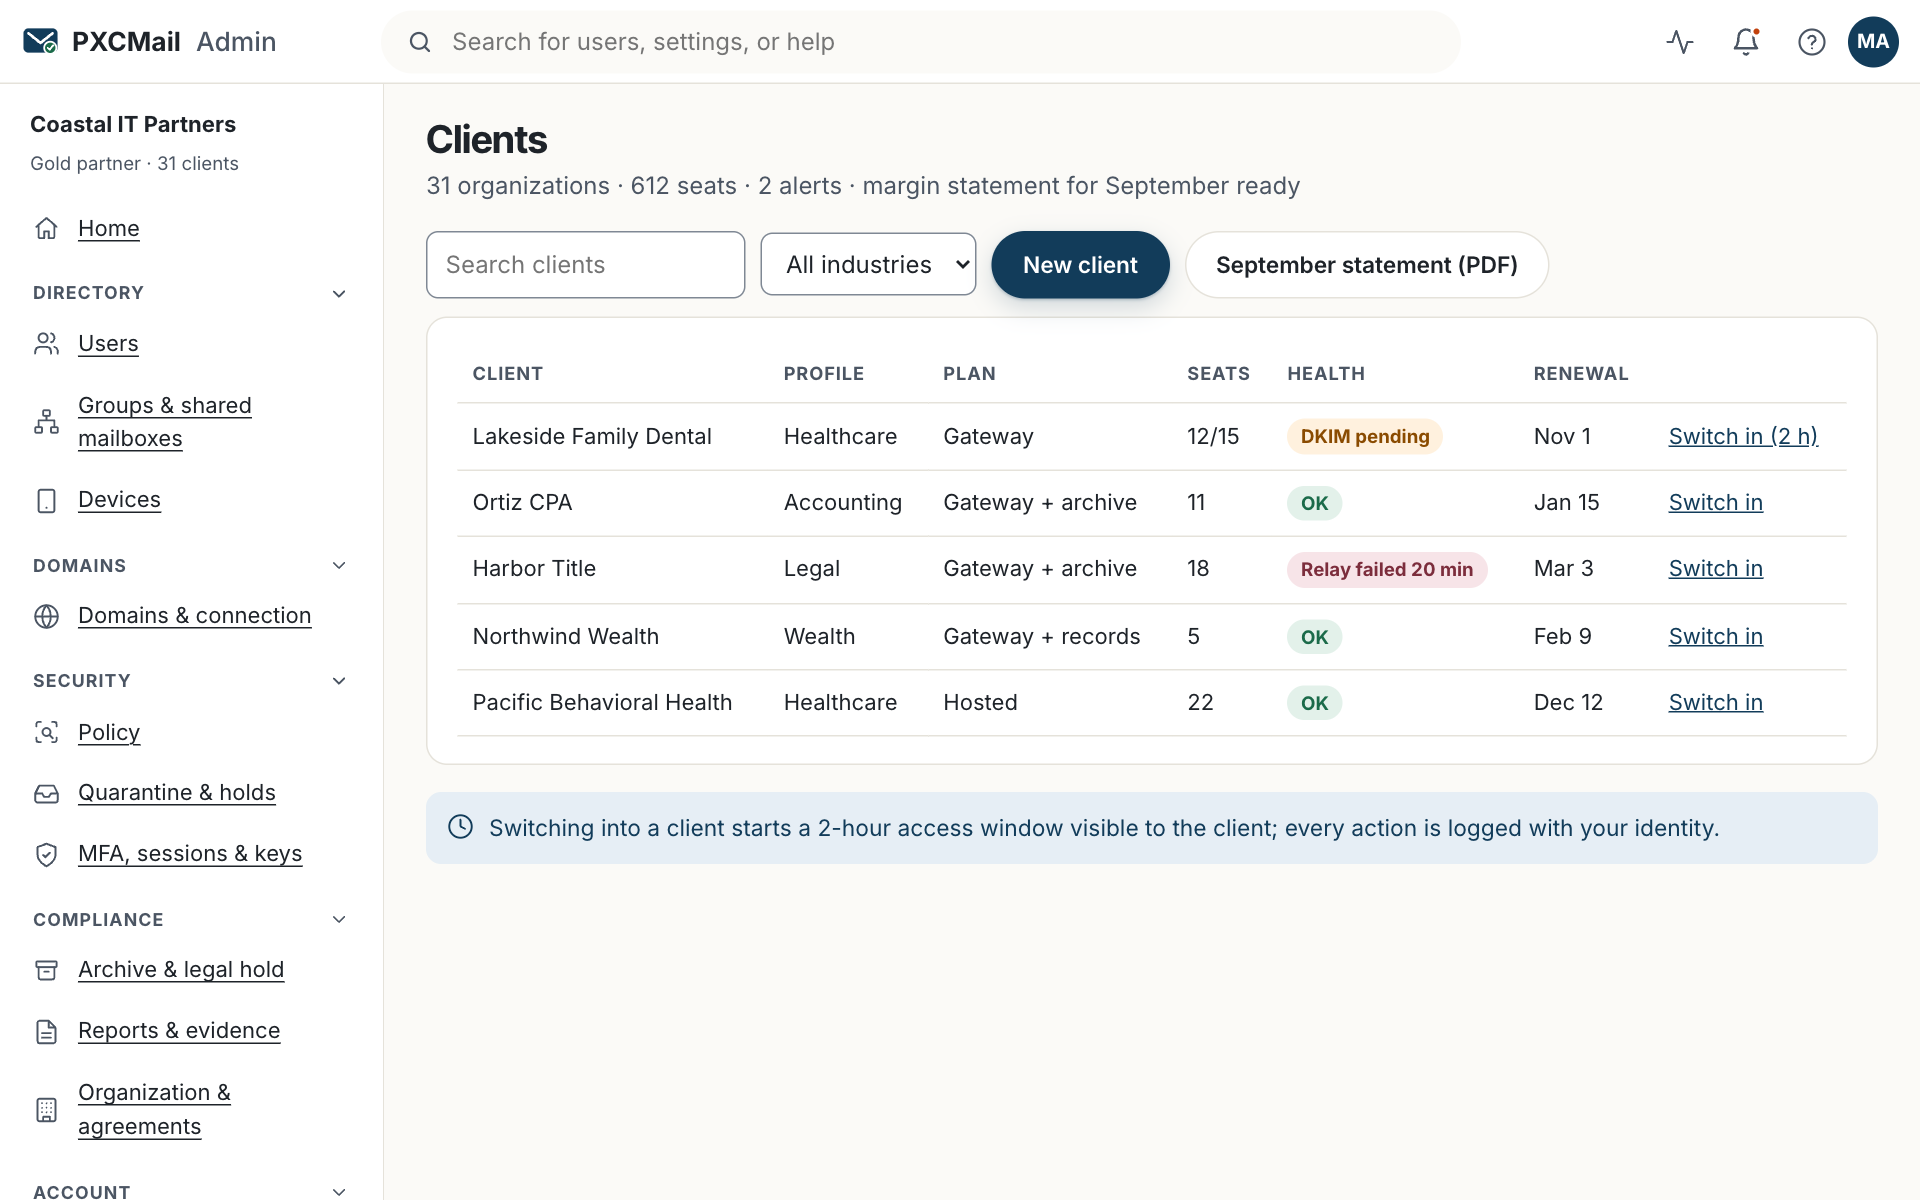The width and height of the screenshot is (1920, 1200).
Task: Go to Home in sidebar
Action: 109,228
